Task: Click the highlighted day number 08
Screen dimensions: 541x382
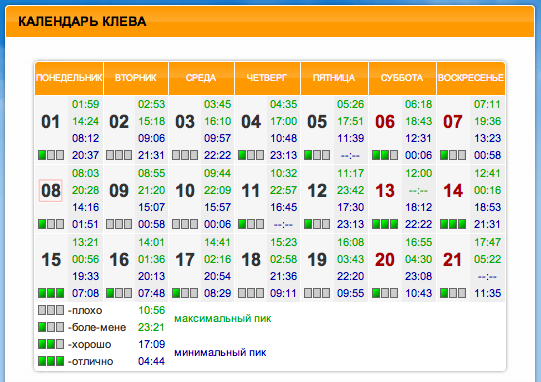Action: pos(51,190)
